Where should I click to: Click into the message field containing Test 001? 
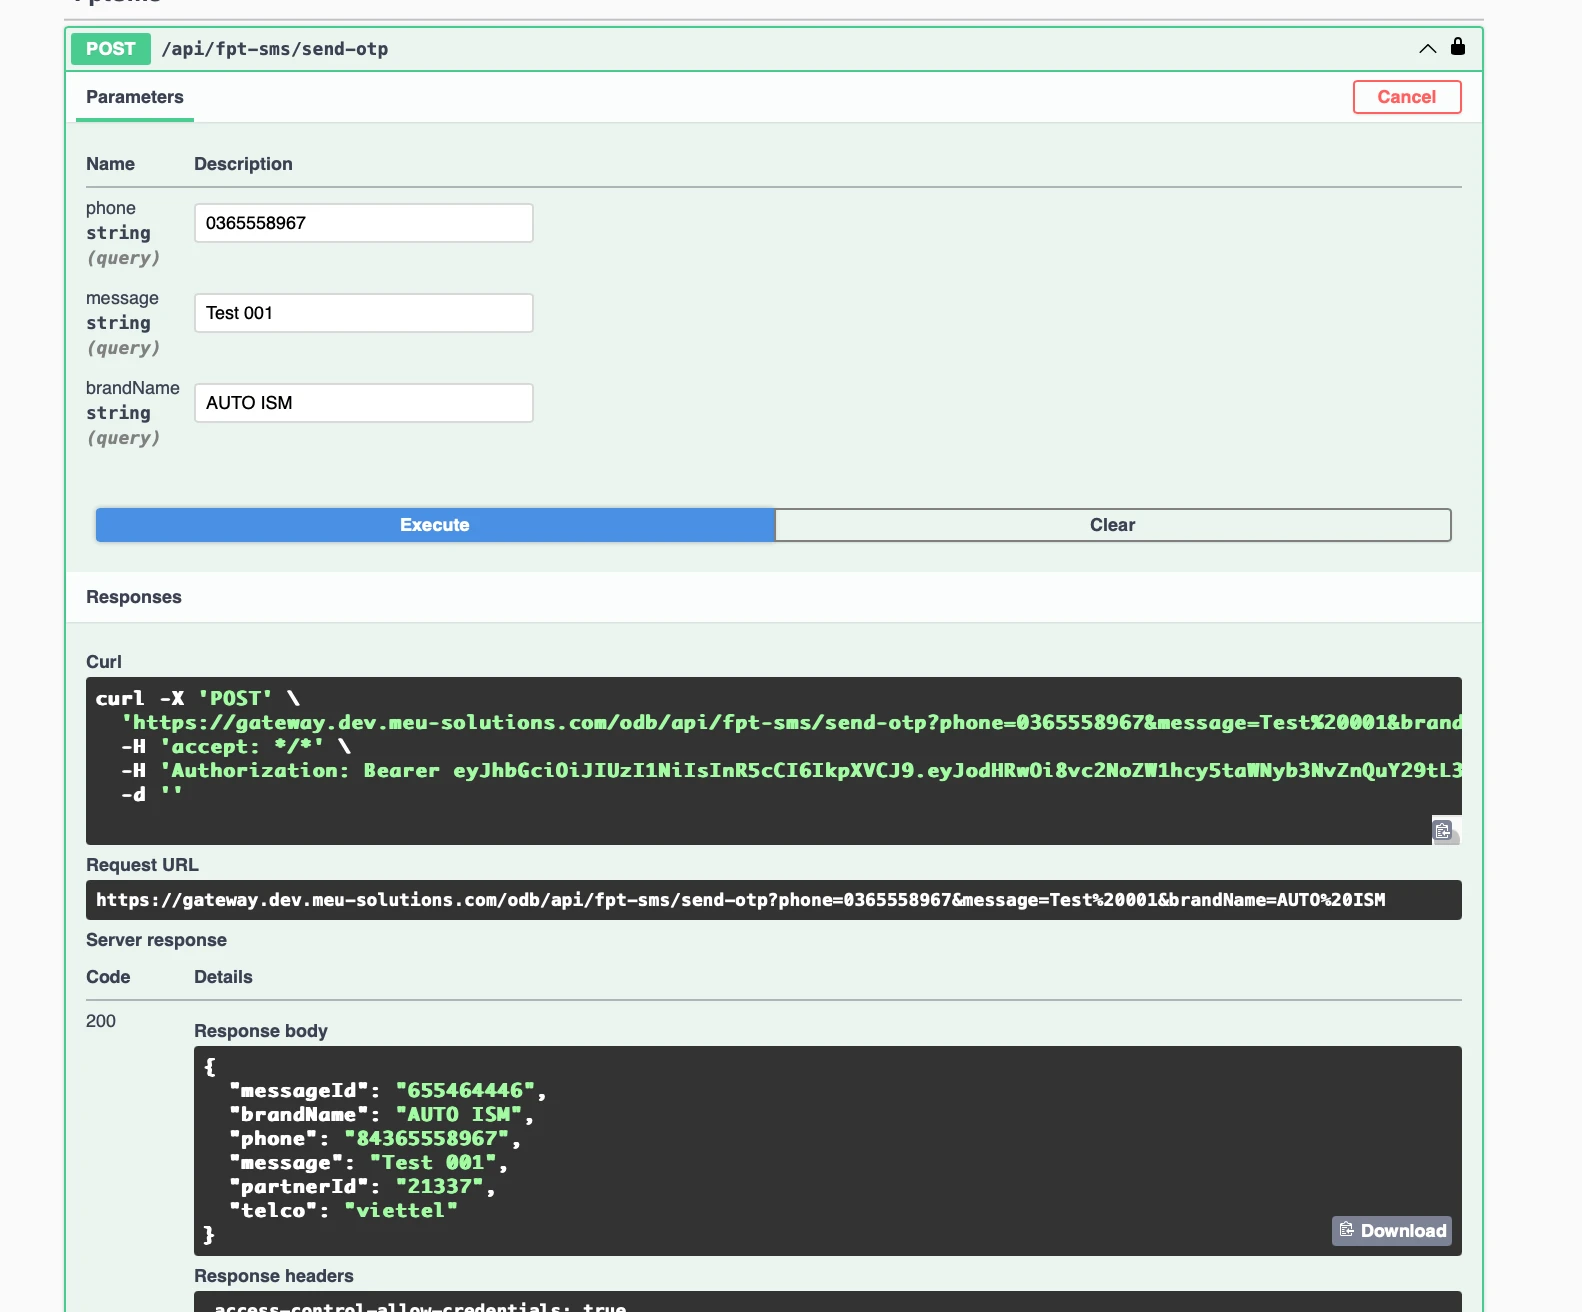[x=363, y=313]
